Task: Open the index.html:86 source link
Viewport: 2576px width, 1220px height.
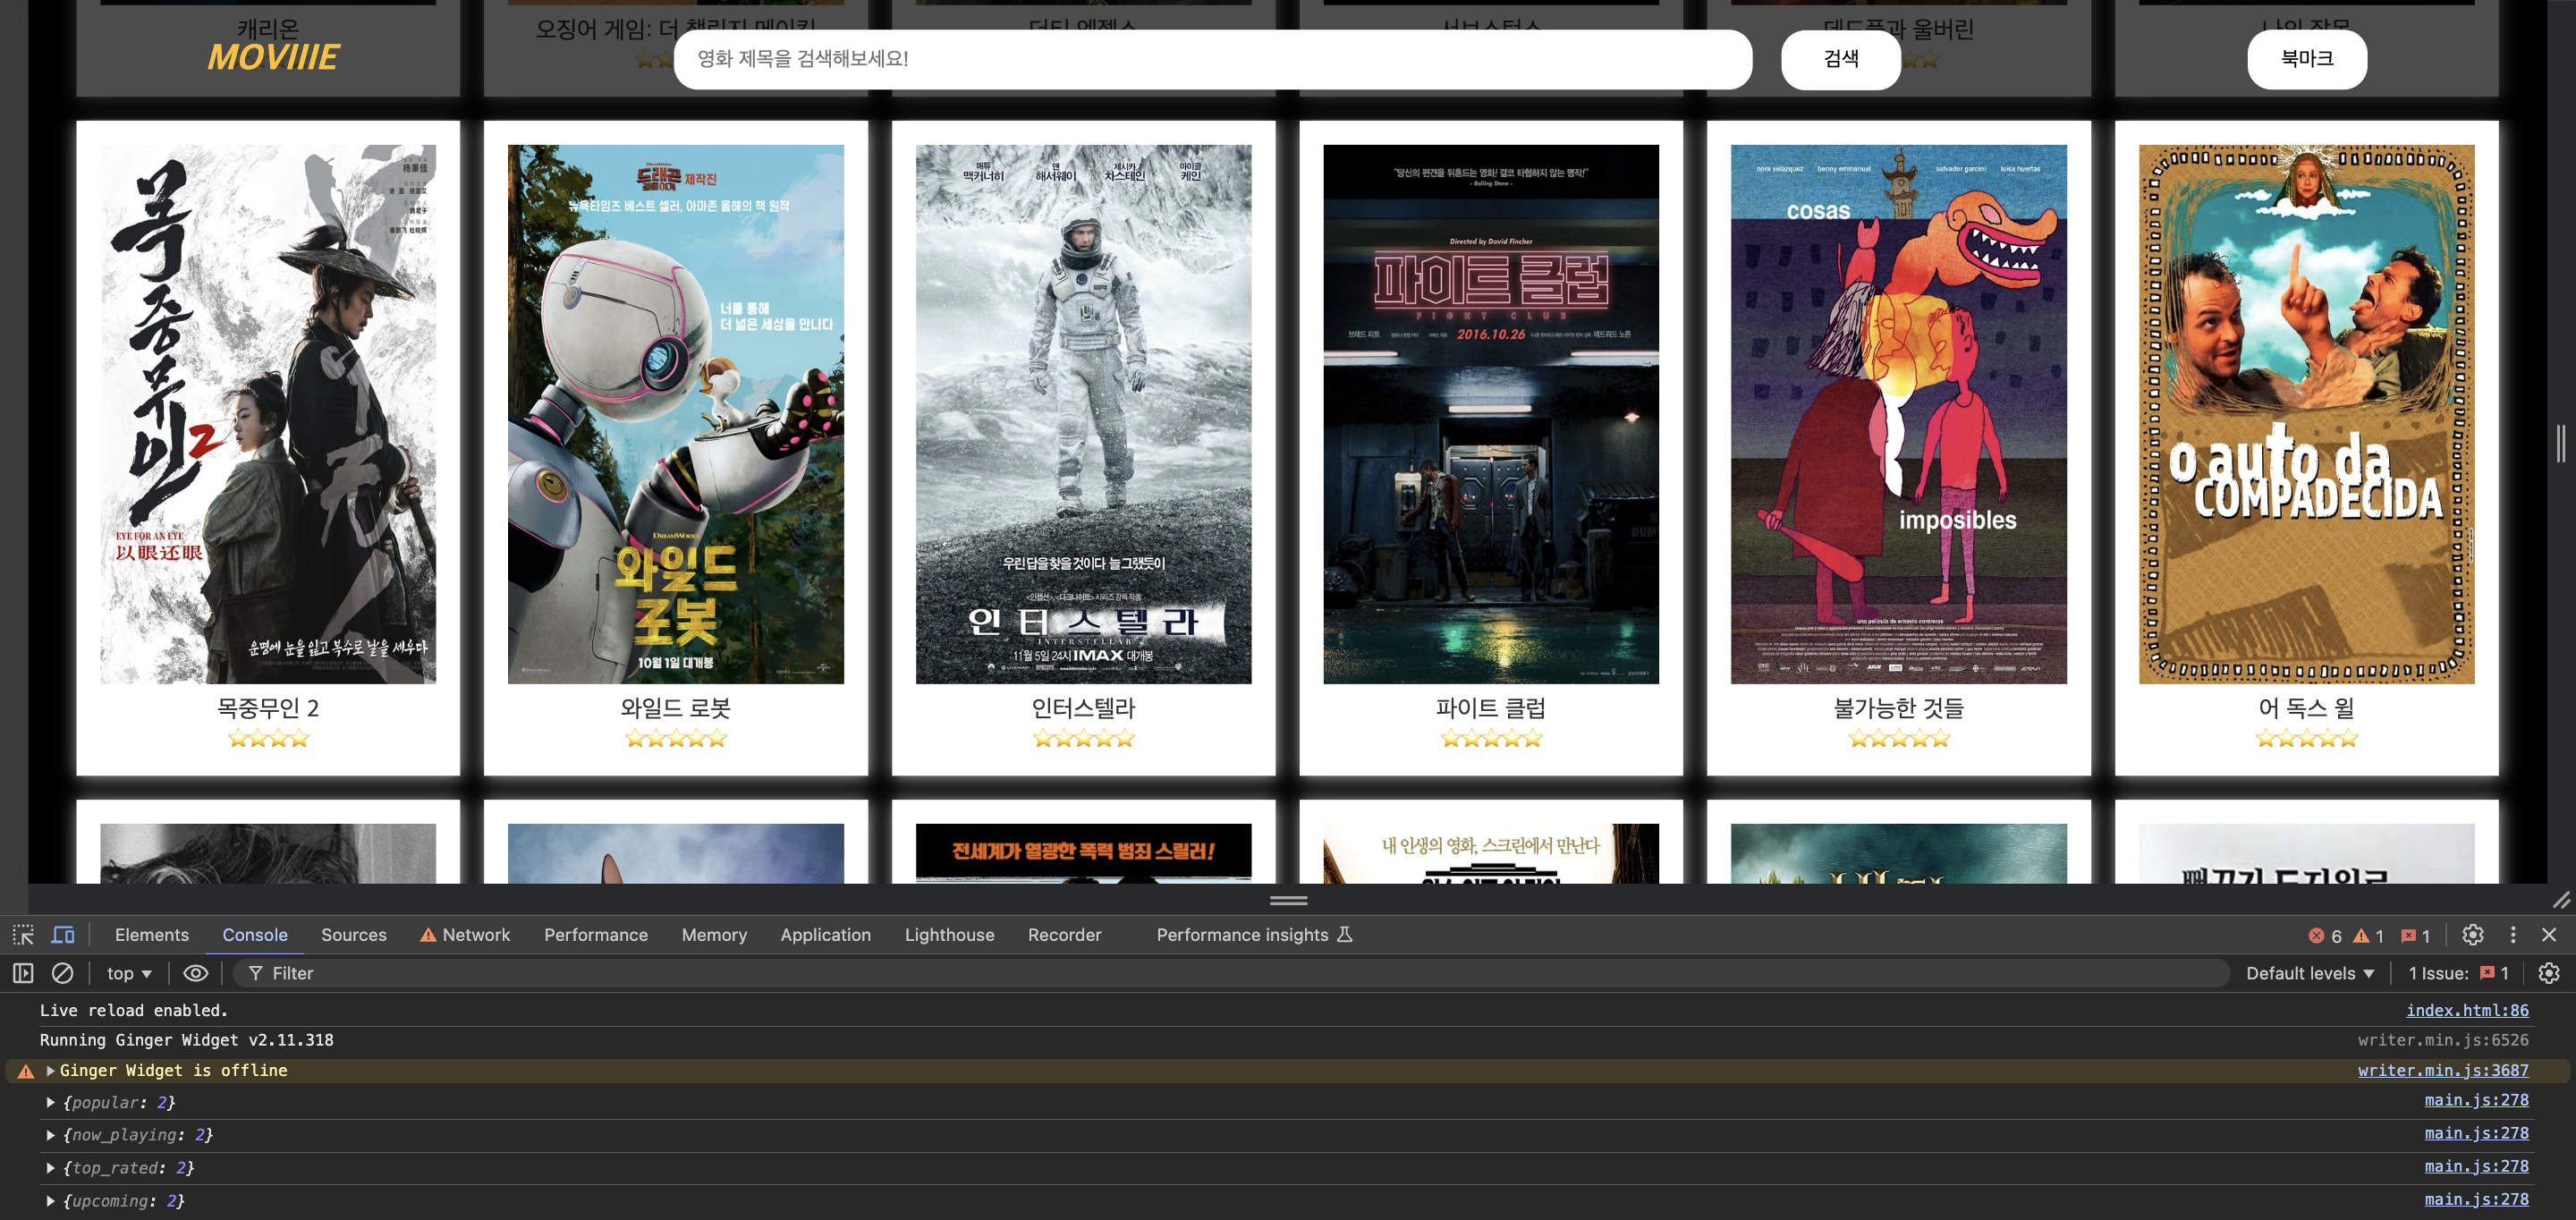Action: tap(2466, 1011)
